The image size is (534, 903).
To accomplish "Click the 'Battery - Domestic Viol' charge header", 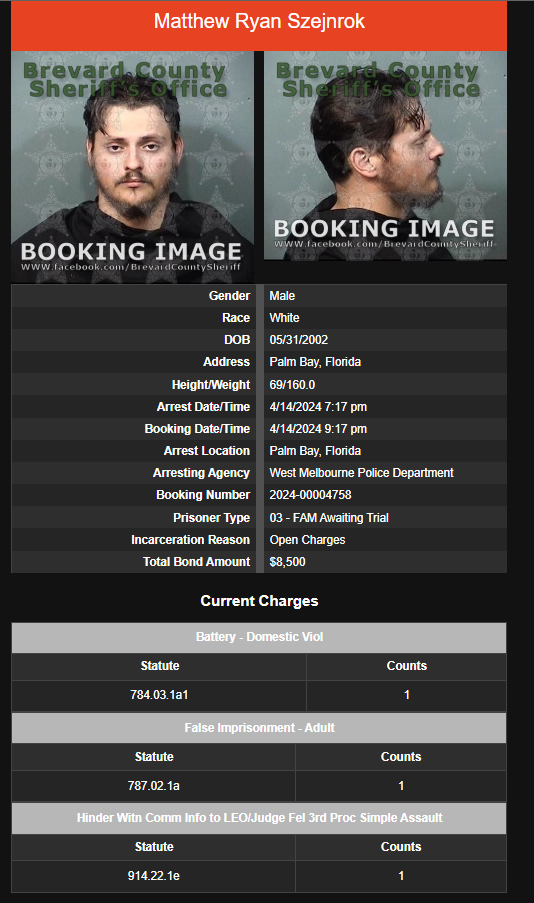I will pyautogui.click(x=259, y=637).
